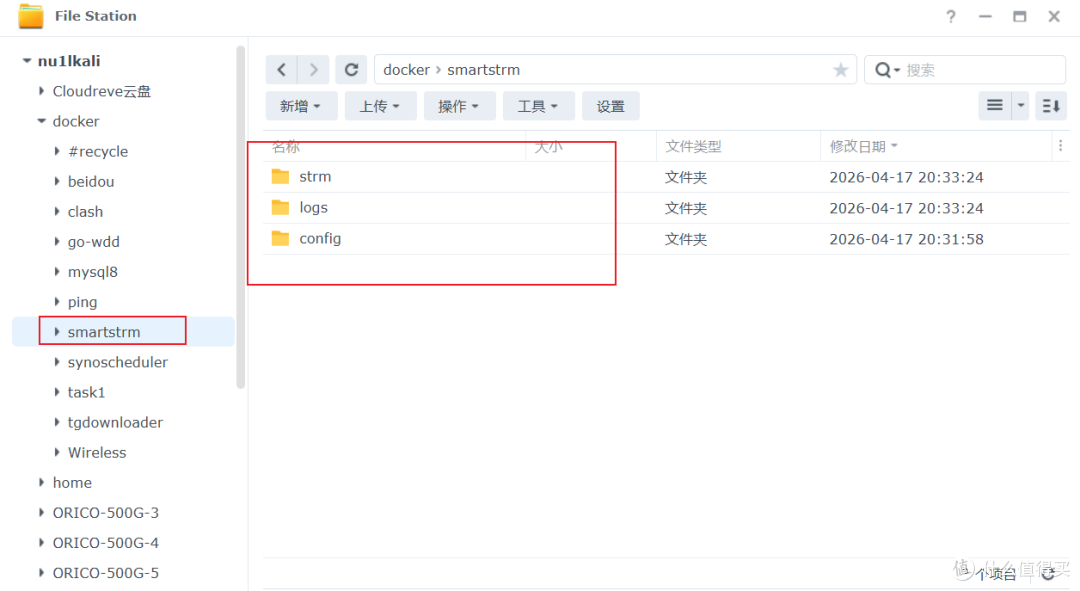The width and height of the screenshot is (1080, 591).
Task: Click the config folder icon
Action: tap(280, 238)
